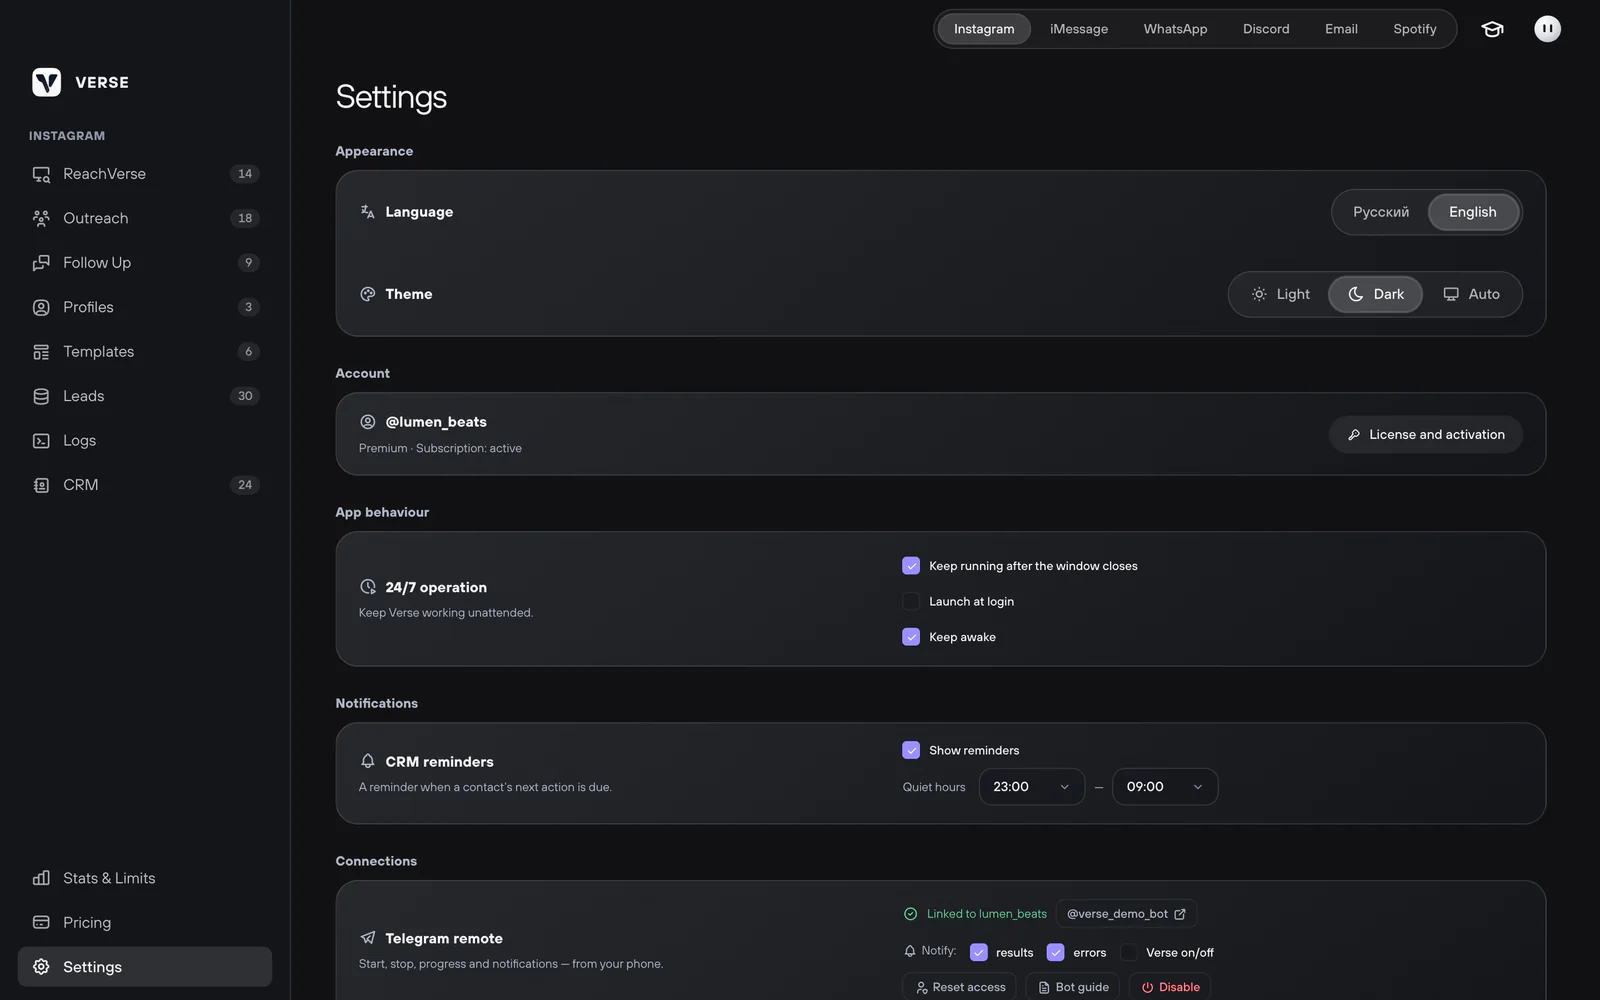
Task: Open Profiles in the sidebar
Action: point(145,307)
